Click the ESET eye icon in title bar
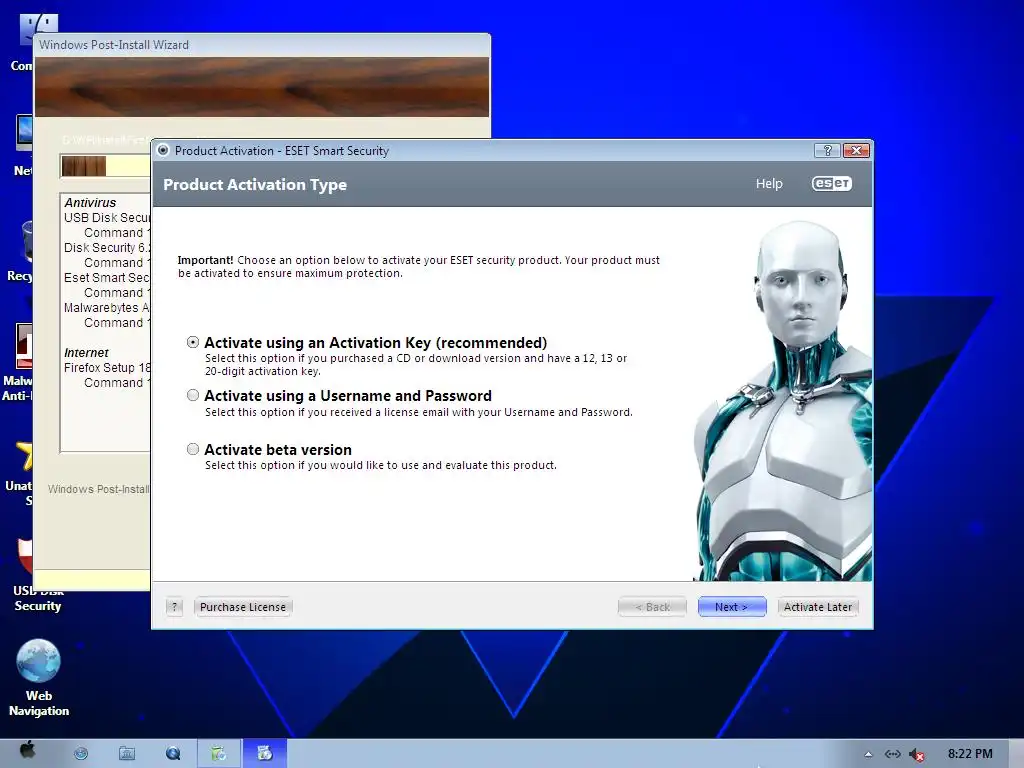Image resolution: width=1024 pixels, height=768 pixels. tap(163, 150)
